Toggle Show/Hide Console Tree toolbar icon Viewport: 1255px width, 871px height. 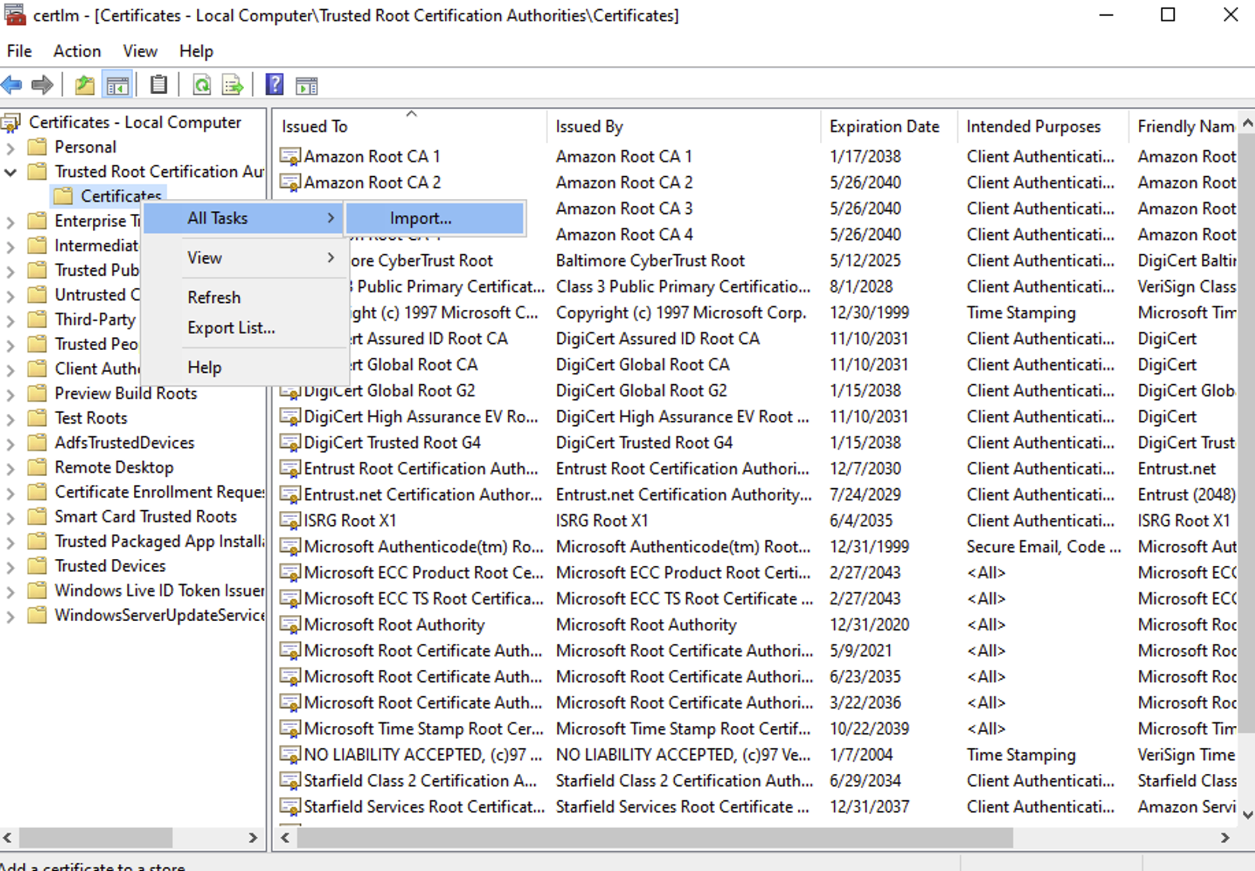click(x=117, y=86)
